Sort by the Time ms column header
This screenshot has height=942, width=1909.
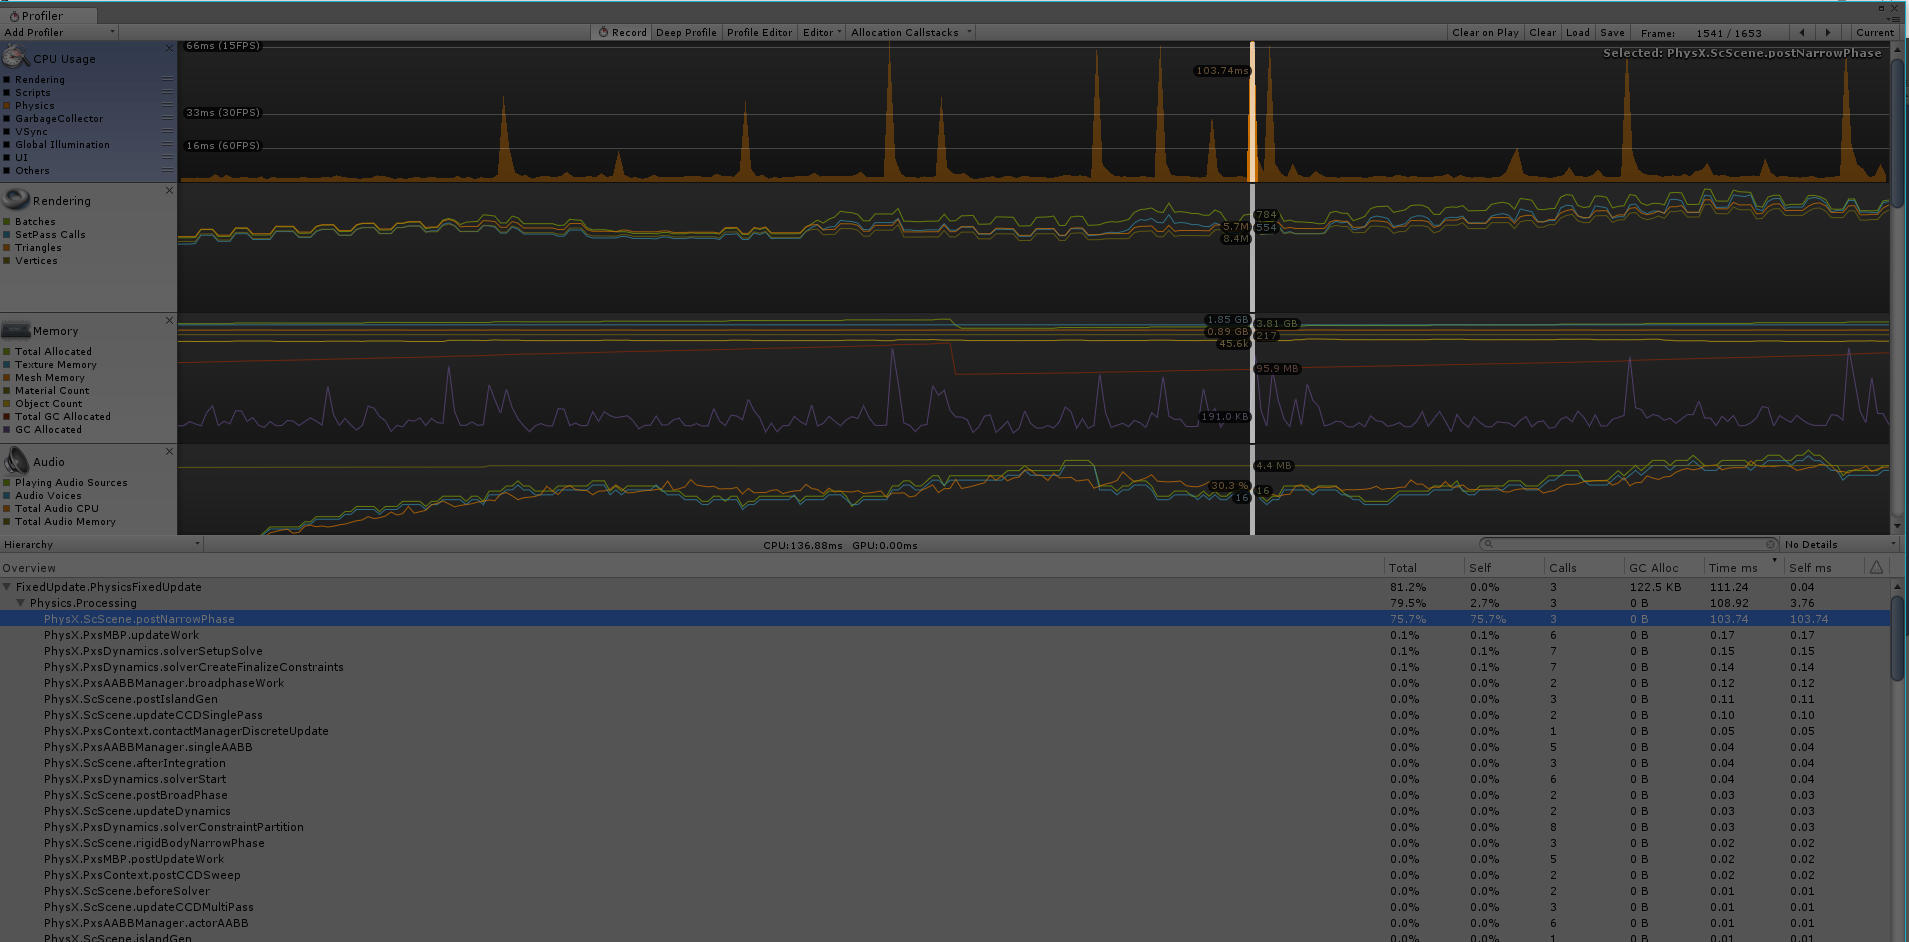point(1744,567)
